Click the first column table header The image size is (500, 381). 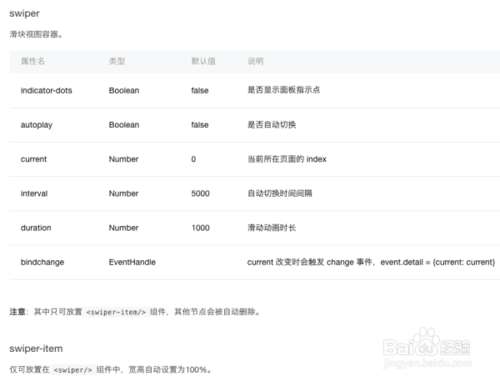33,61
